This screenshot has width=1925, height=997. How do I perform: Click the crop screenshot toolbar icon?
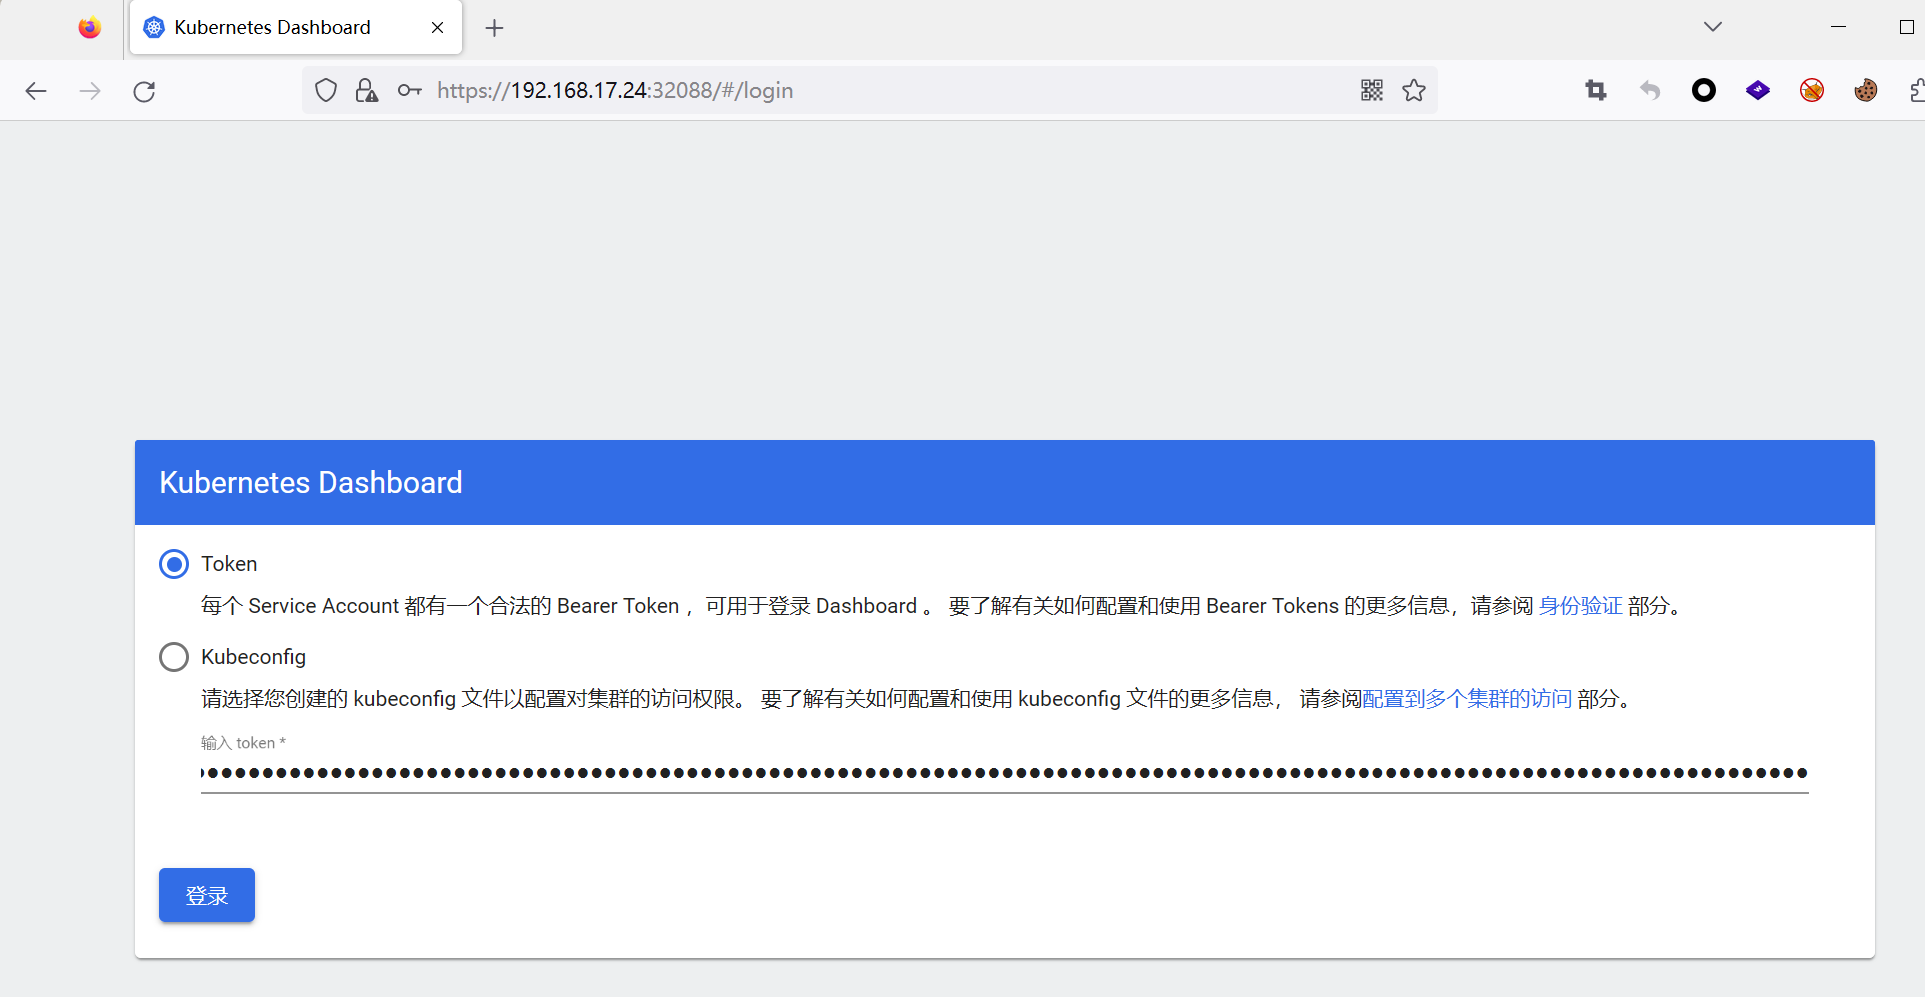click(x=1596, y=91)
